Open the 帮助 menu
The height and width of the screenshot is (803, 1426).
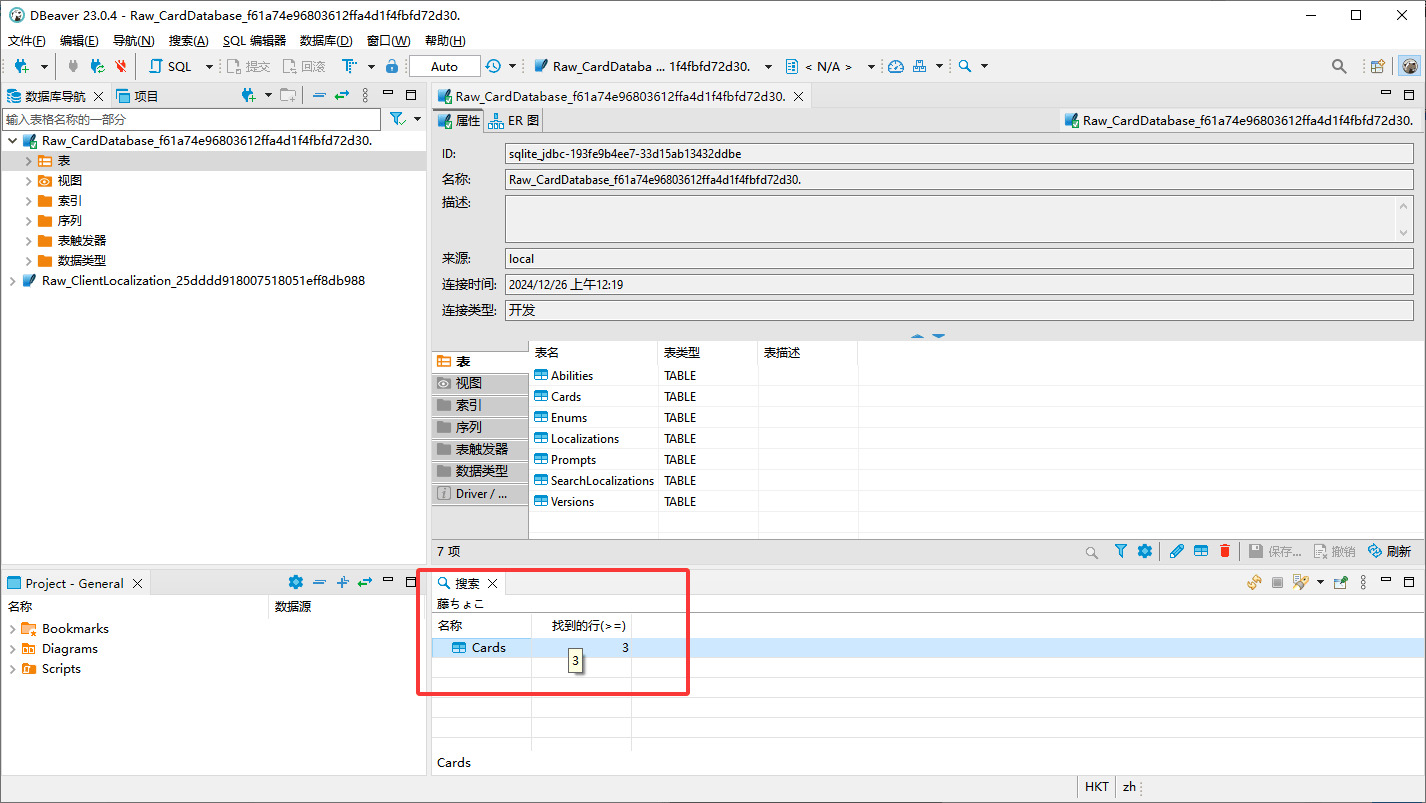445,41
